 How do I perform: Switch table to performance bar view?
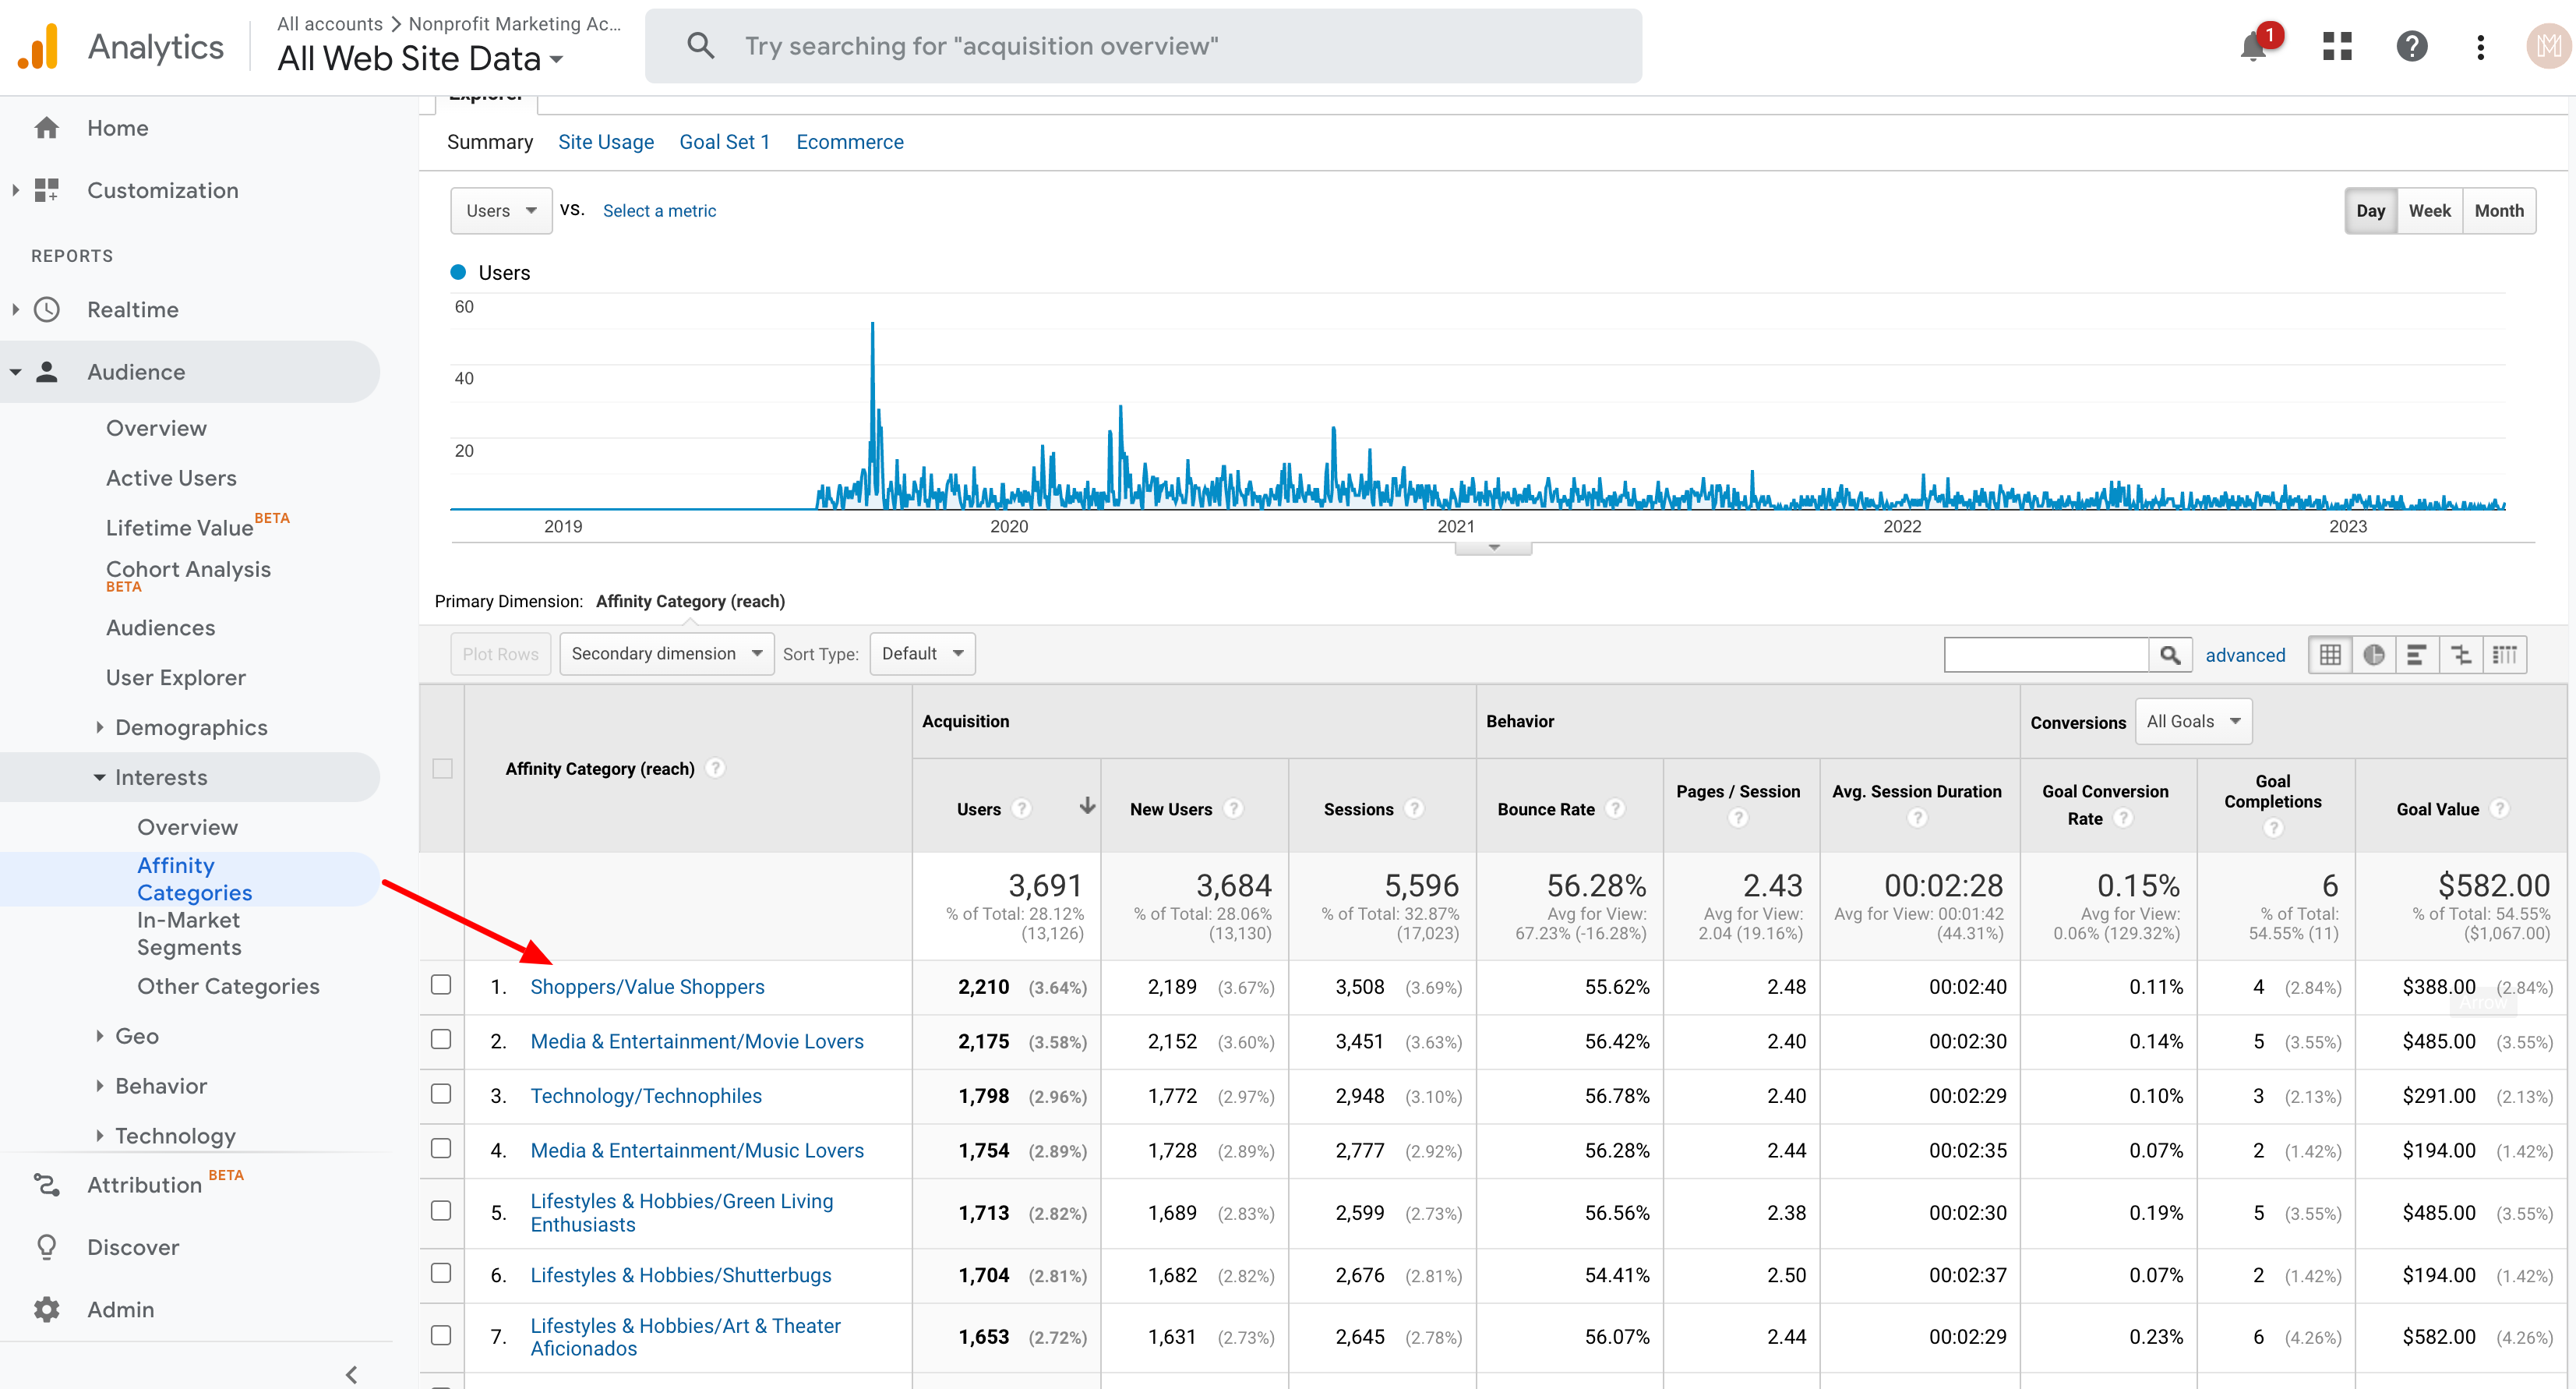(2416, 655)
